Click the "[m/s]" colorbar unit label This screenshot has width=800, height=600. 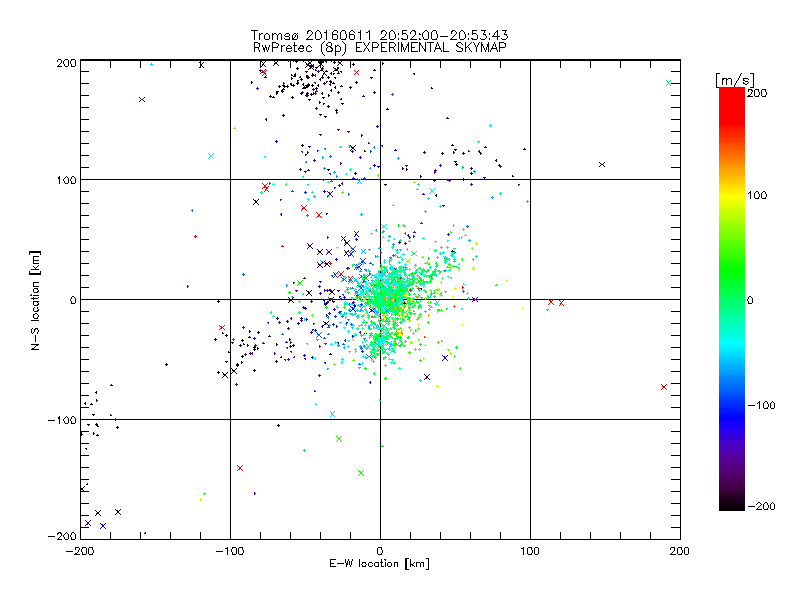point(735,80)
